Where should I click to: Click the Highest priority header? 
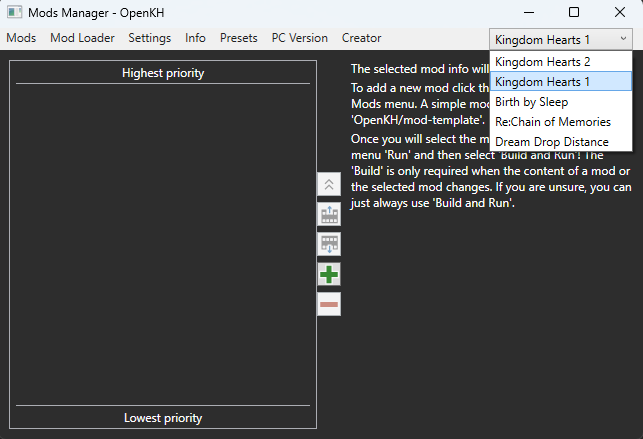pos(163,73)
